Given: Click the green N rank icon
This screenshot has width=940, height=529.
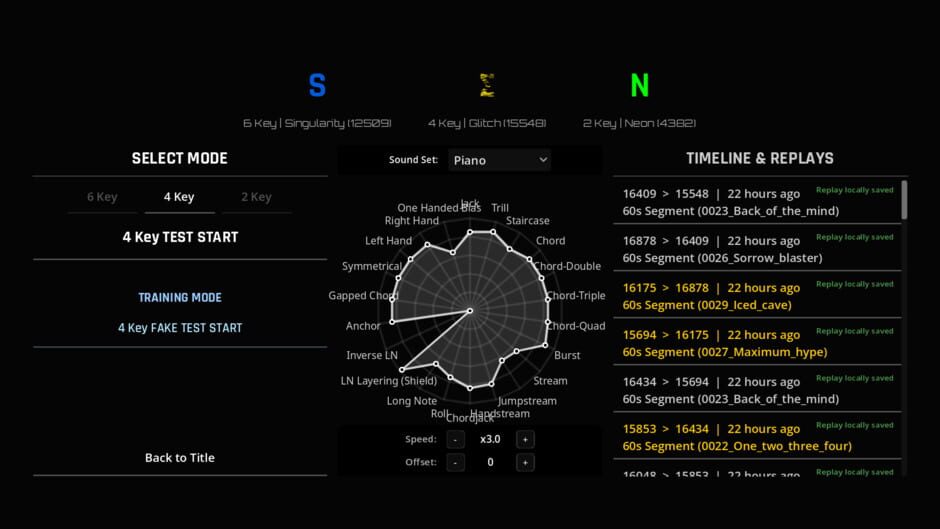Looking at the screenshot, I should (640, 85).
